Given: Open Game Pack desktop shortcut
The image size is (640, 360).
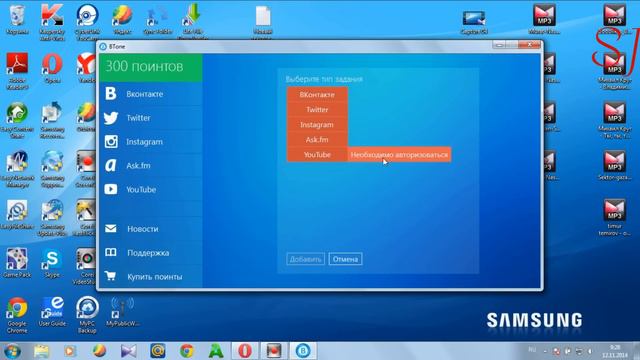Looking at the screenshot, I should coord(17,263).
